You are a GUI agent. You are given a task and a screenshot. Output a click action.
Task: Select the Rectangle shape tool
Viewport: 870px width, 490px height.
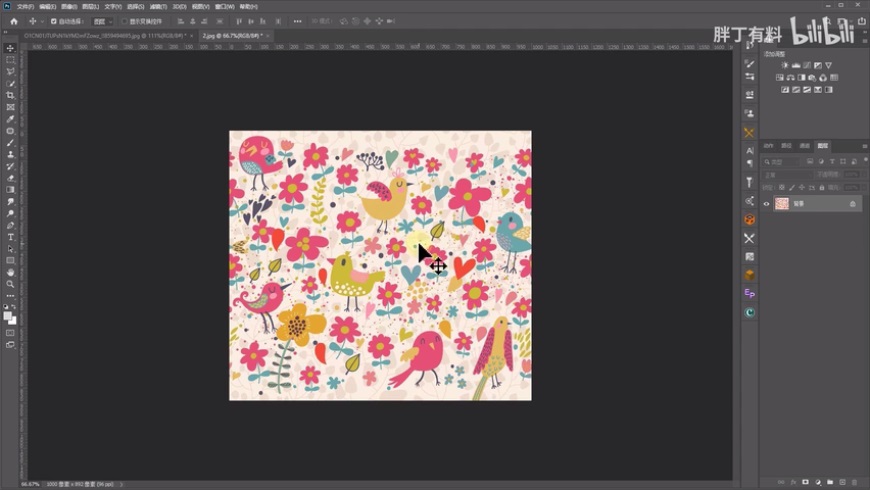tap(10, 260)
